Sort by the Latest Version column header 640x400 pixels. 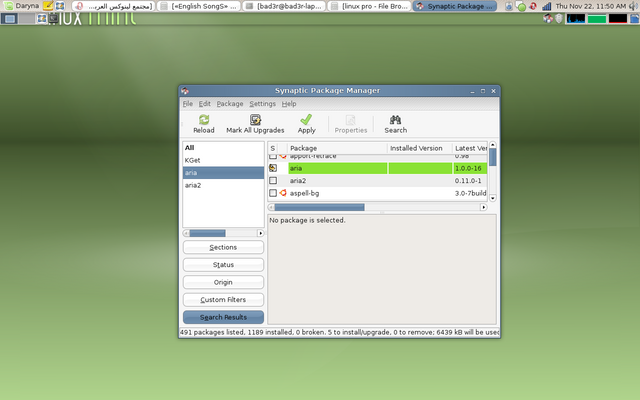(470, 148)
